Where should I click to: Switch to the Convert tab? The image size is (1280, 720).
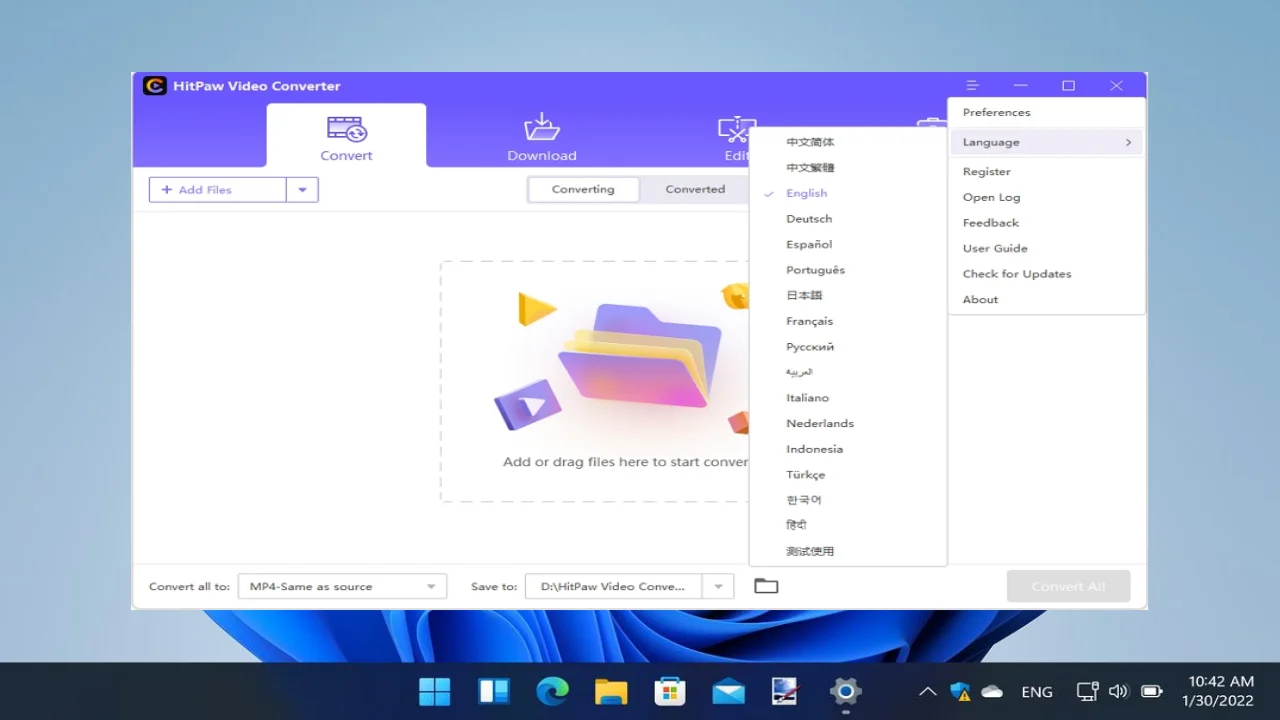tap(346, 137)
